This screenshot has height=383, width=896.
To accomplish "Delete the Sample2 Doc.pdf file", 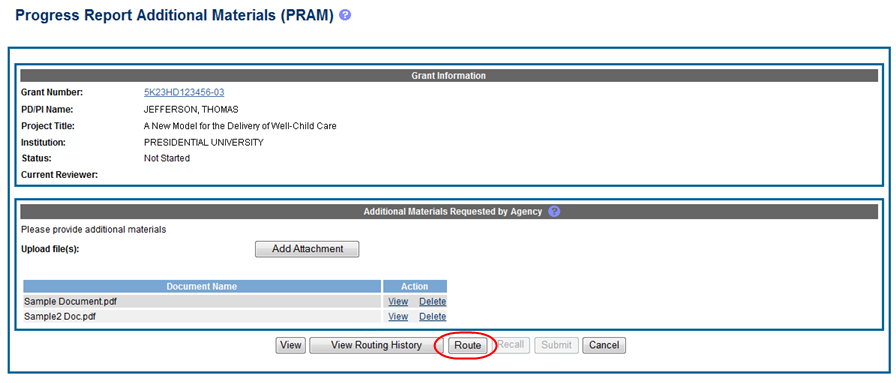I will click(433, 317).
